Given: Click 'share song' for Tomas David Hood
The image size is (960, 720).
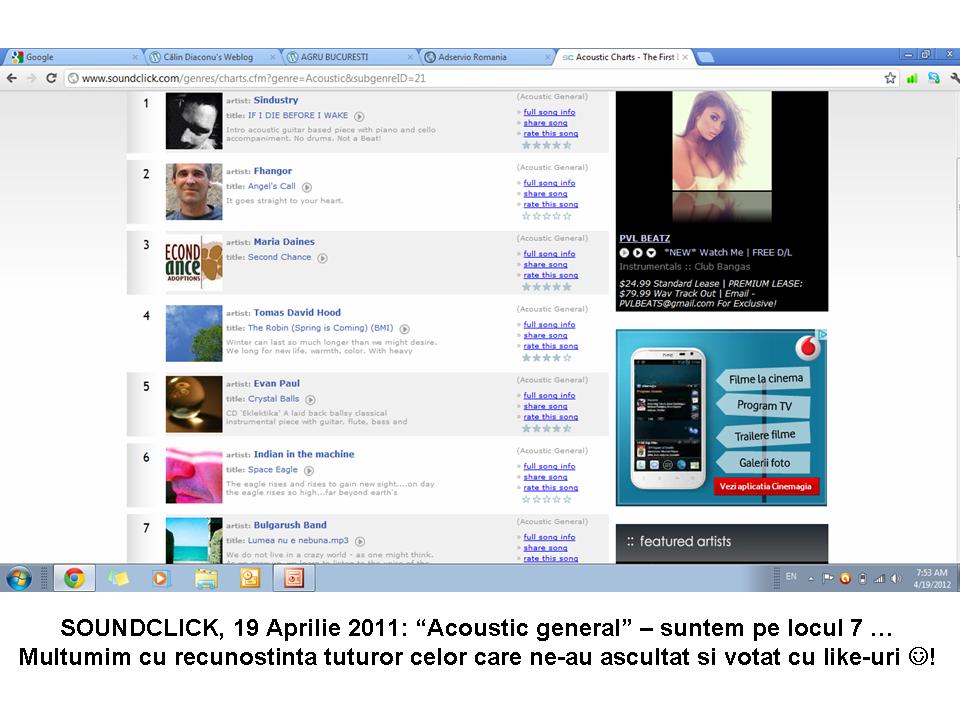Looking at the screenshot, I should (545, 335).
